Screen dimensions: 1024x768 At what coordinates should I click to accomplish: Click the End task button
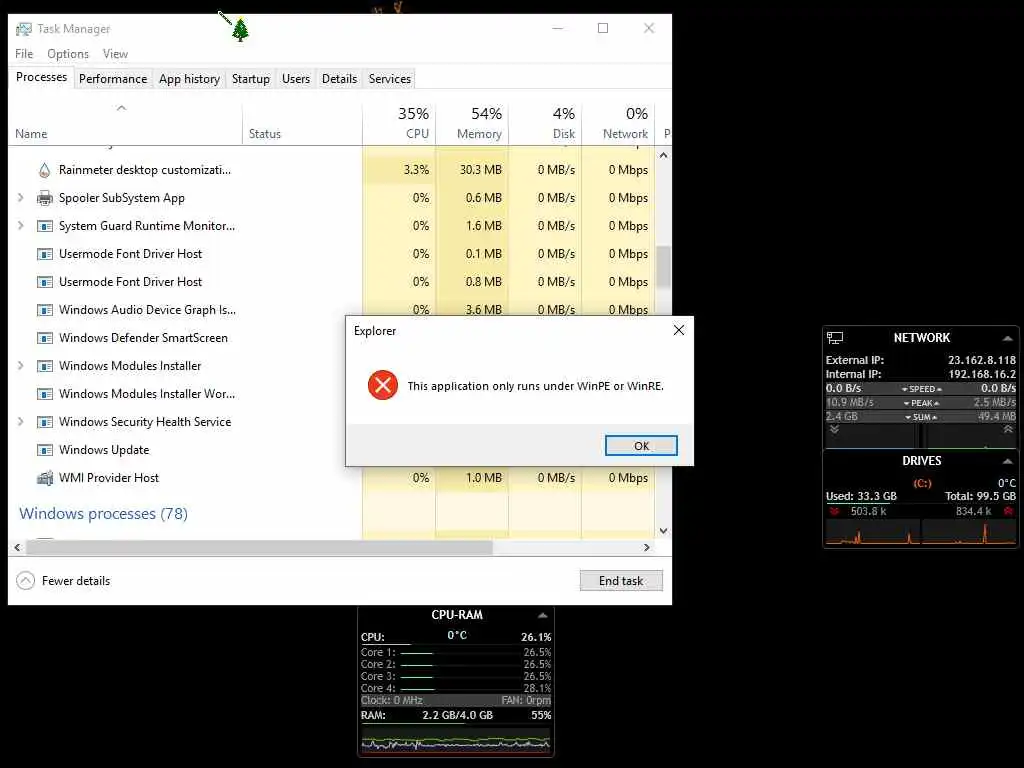point(621,581)
